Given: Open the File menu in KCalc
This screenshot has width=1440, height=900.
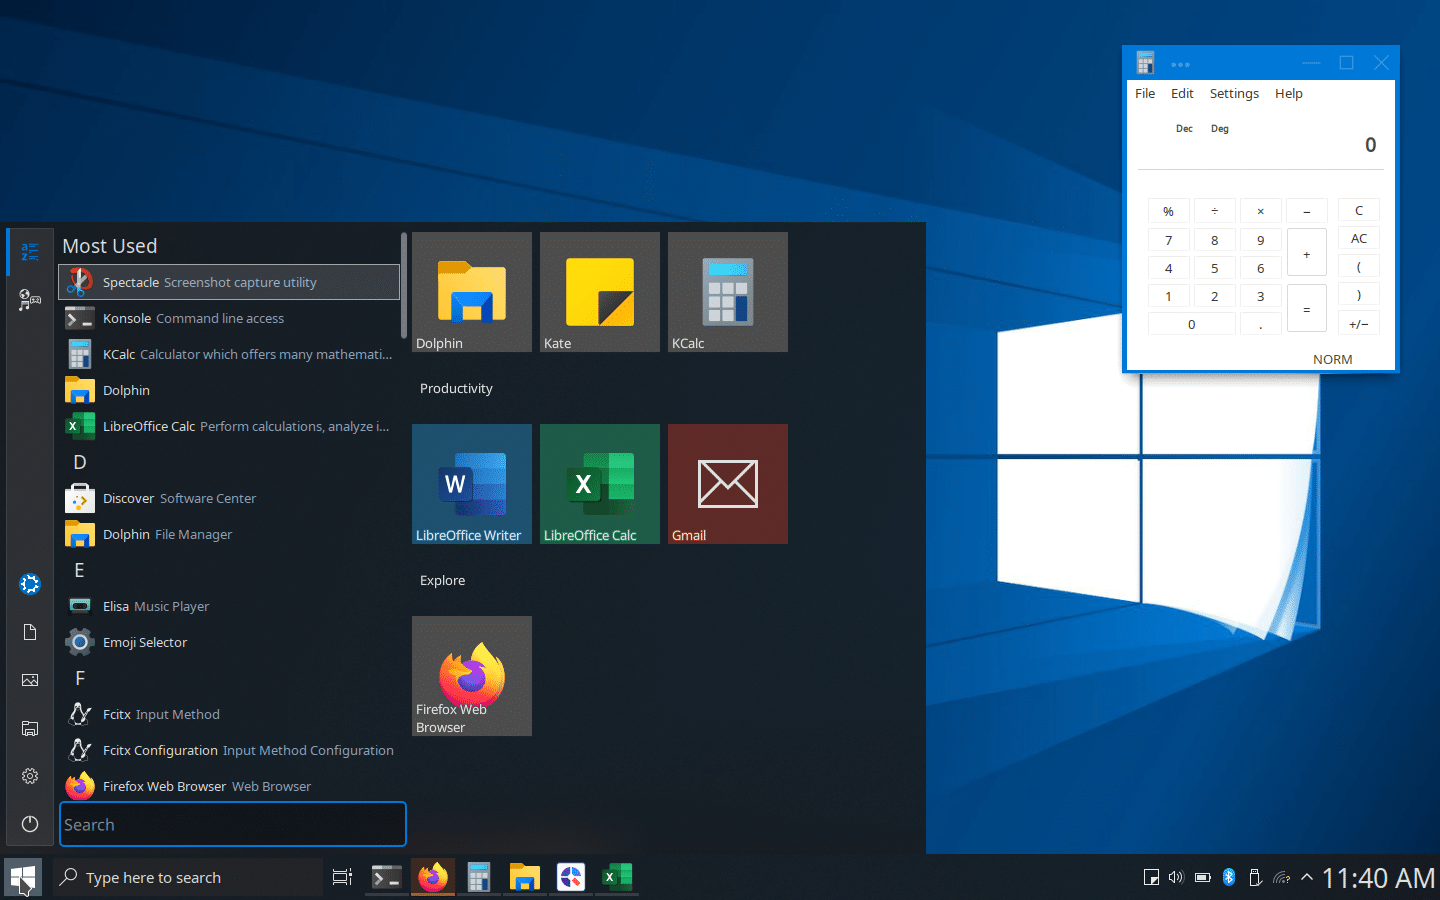Looking at the screenshot, I should [x=1145, y=93].
